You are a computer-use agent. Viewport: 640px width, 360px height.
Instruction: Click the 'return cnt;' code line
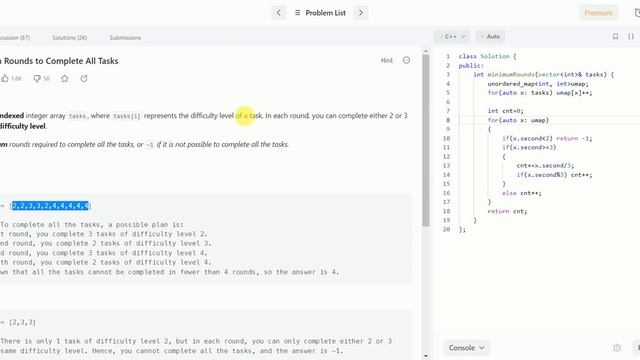[x=507, y=211]
